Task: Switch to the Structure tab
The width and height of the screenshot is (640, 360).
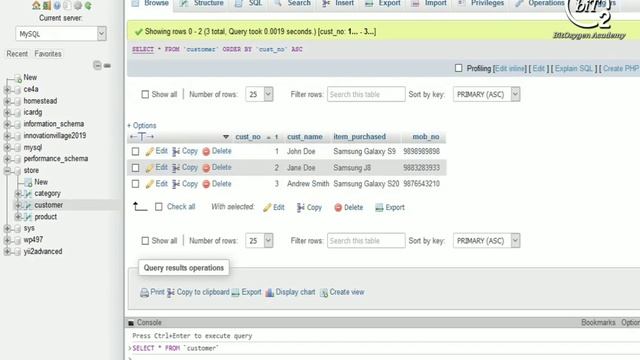Action: click(x=202, y=3)
